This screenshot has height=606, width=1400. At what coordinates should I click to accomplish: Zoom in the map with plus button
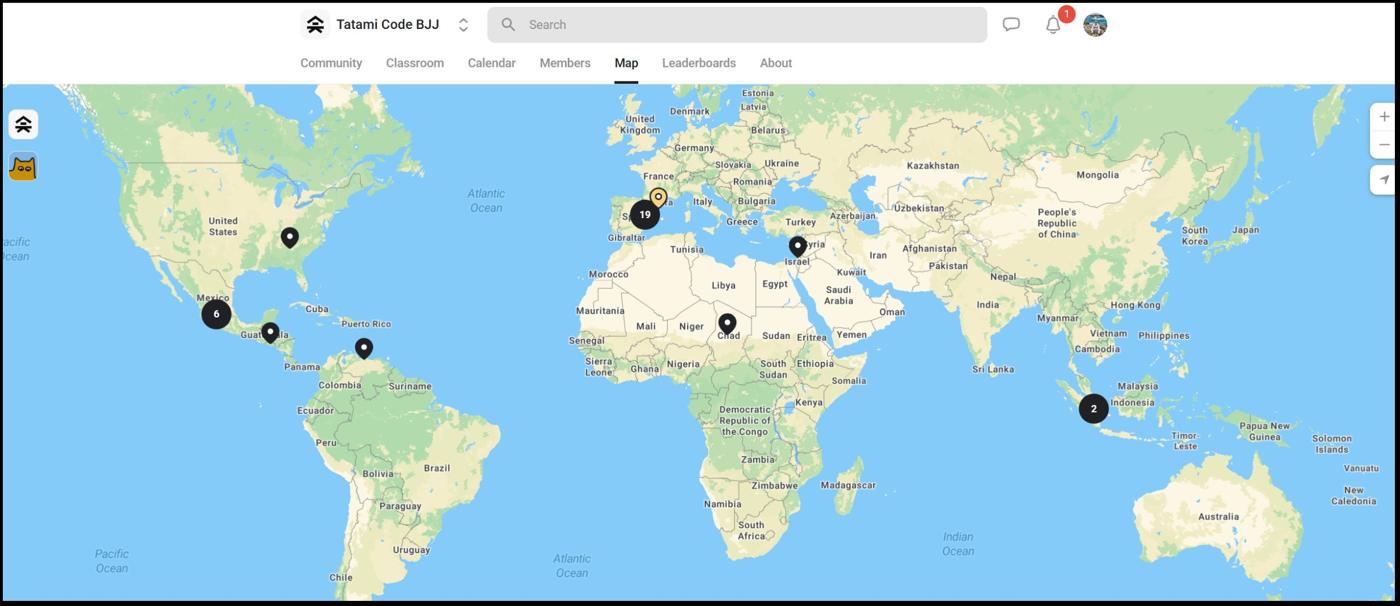click(1384, 116)
